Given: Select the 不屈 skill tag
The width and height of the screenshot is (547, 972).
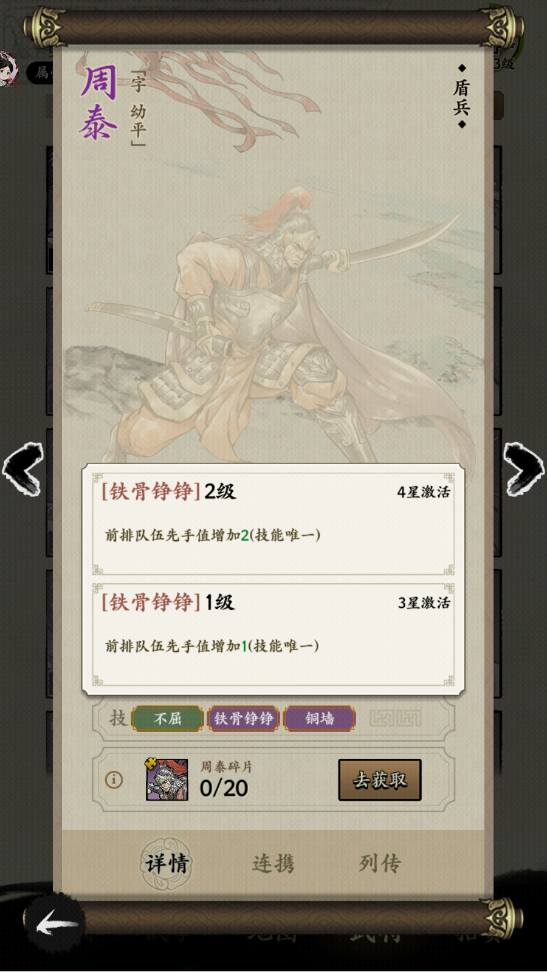Looking at the screenshot, I should (x=167, y=718).
